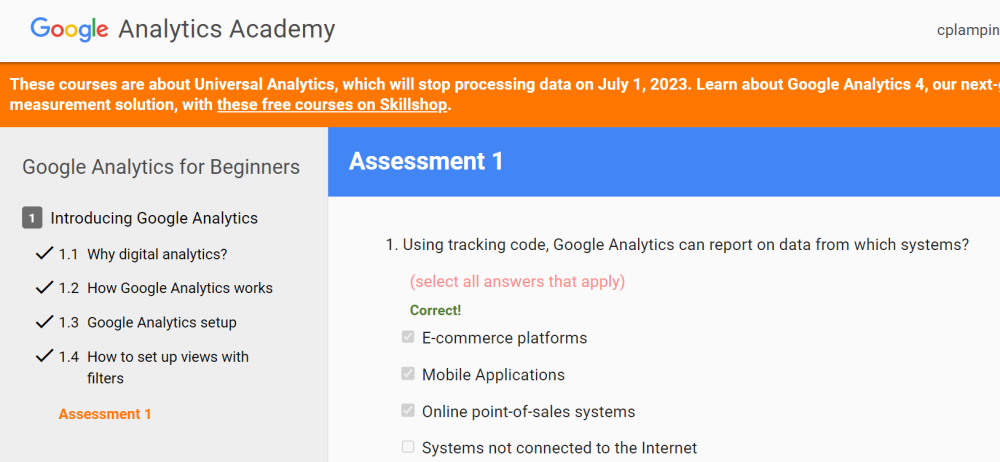Open the Google Analytics setup lesson
The height and width of the screenshot is (462, 1000).
[162, 322]
